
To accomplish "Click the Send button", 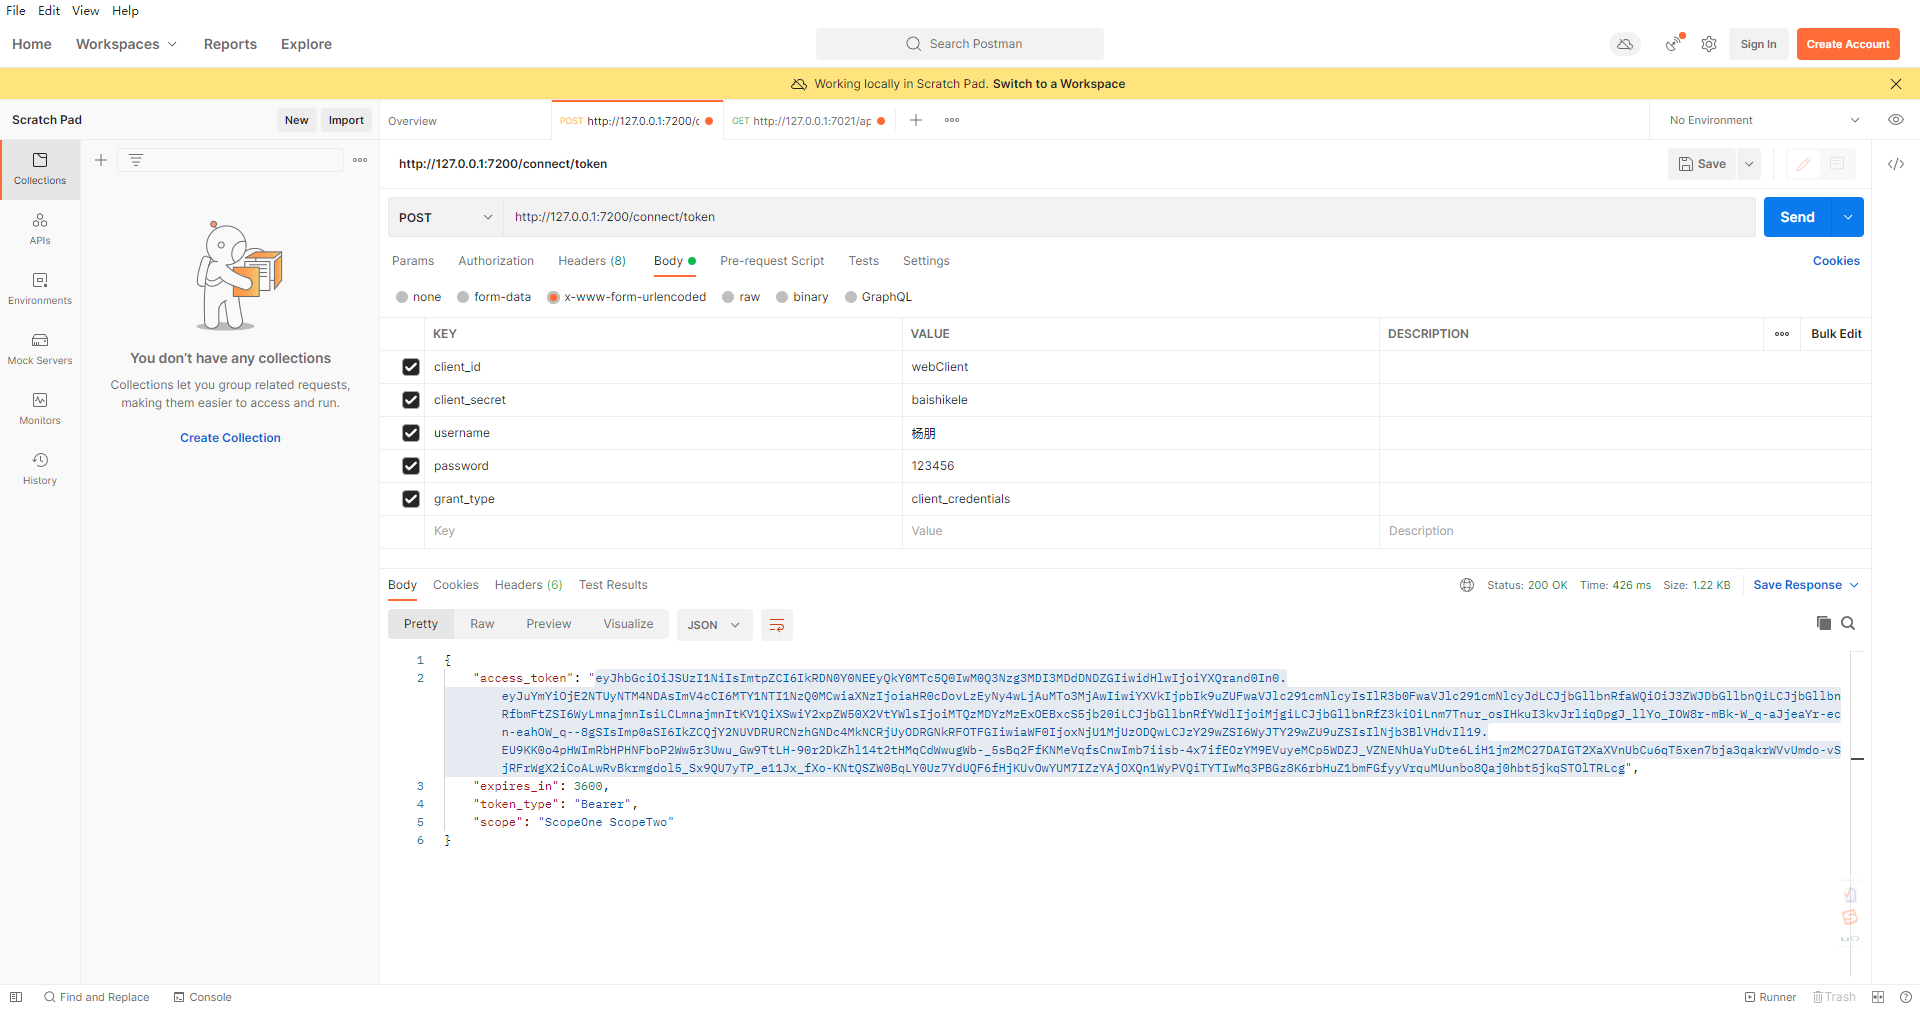I will pyautogui.click(x=1797, y=217).
